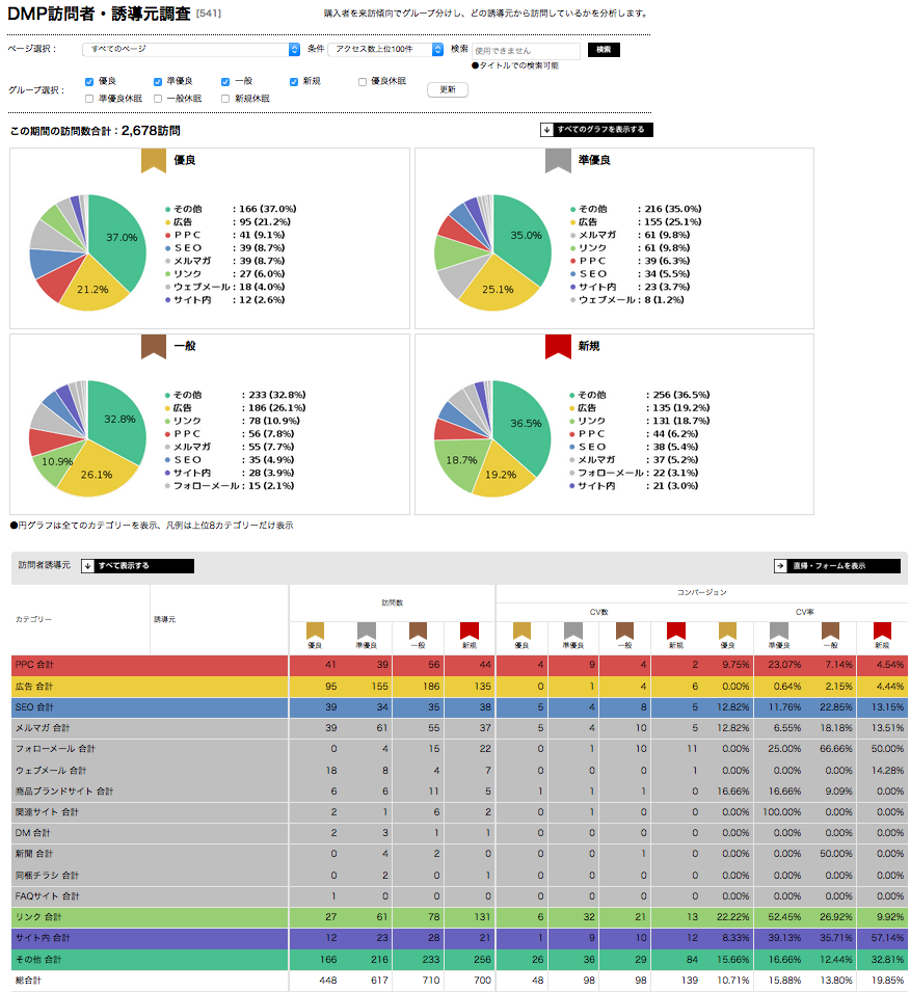Screen dimensions: 910x992
Task: Click the 検索 text input field
Action: click(526, 51)
